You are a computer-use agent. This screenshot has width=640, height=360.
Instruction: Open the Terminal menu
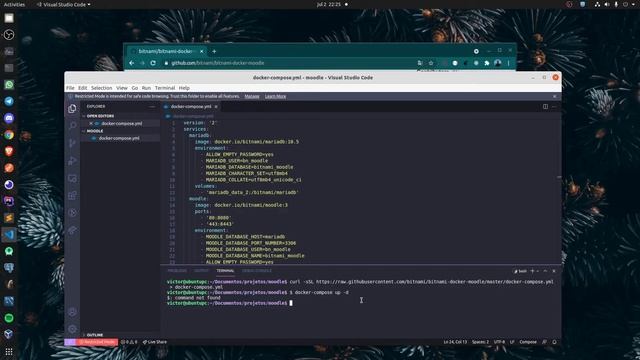(165, 88)
